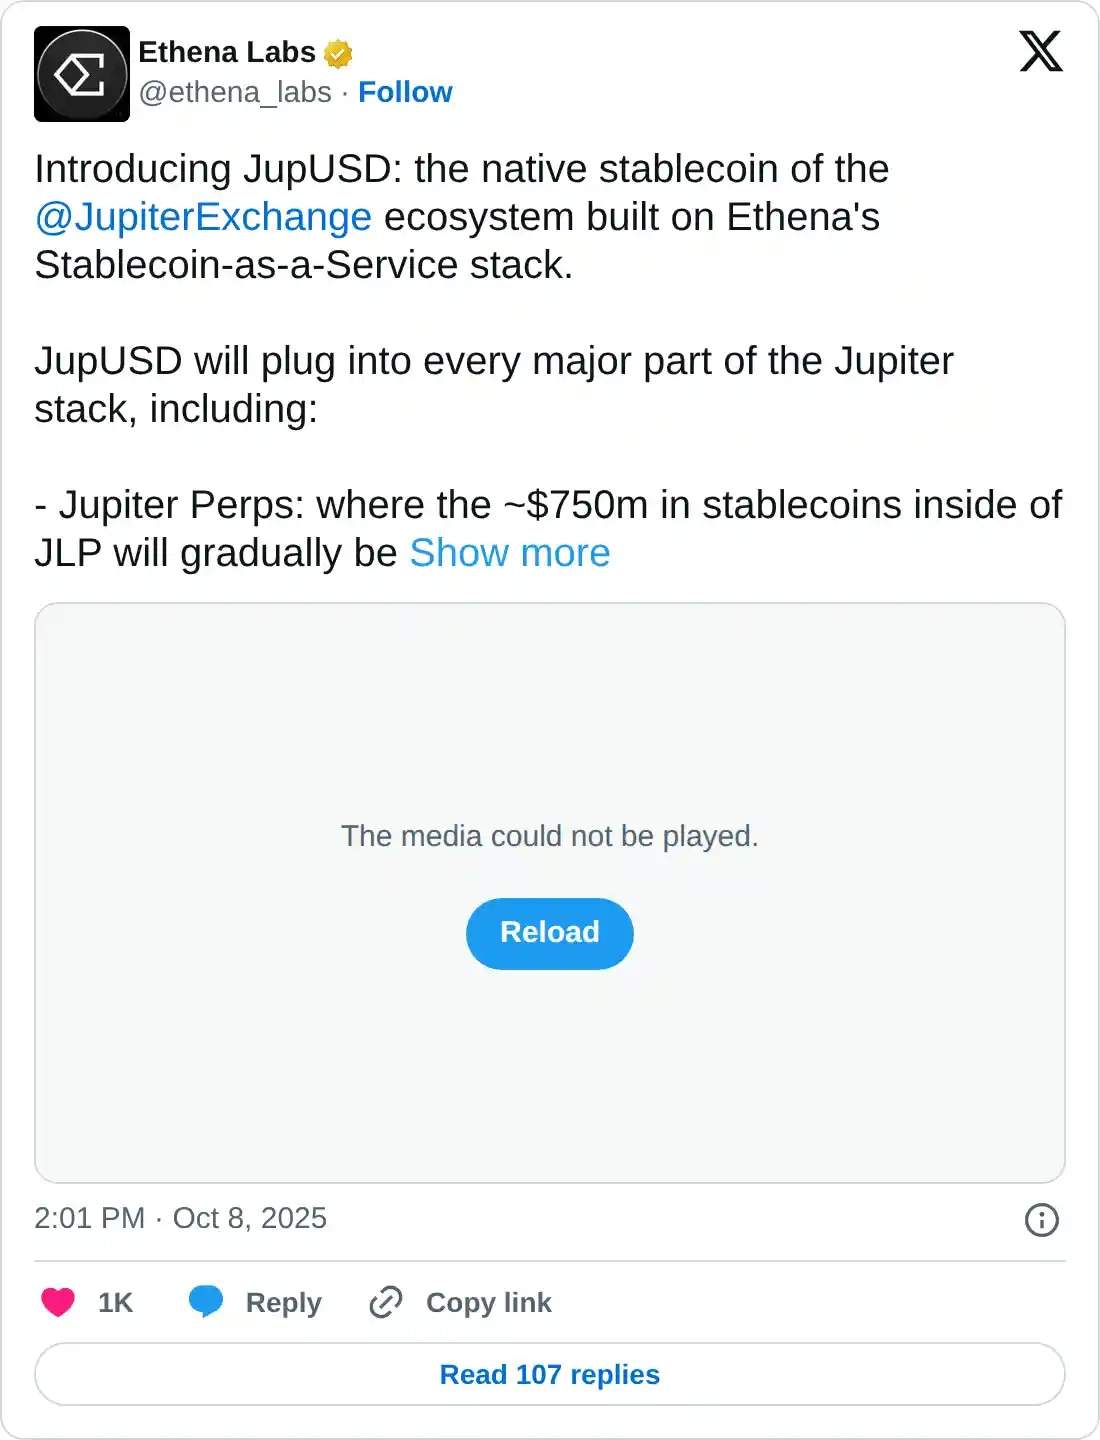Viewport: 1100px width, 1440px height.
Task: Open the @JupiterExchange mention
Action: pos(203,217)
